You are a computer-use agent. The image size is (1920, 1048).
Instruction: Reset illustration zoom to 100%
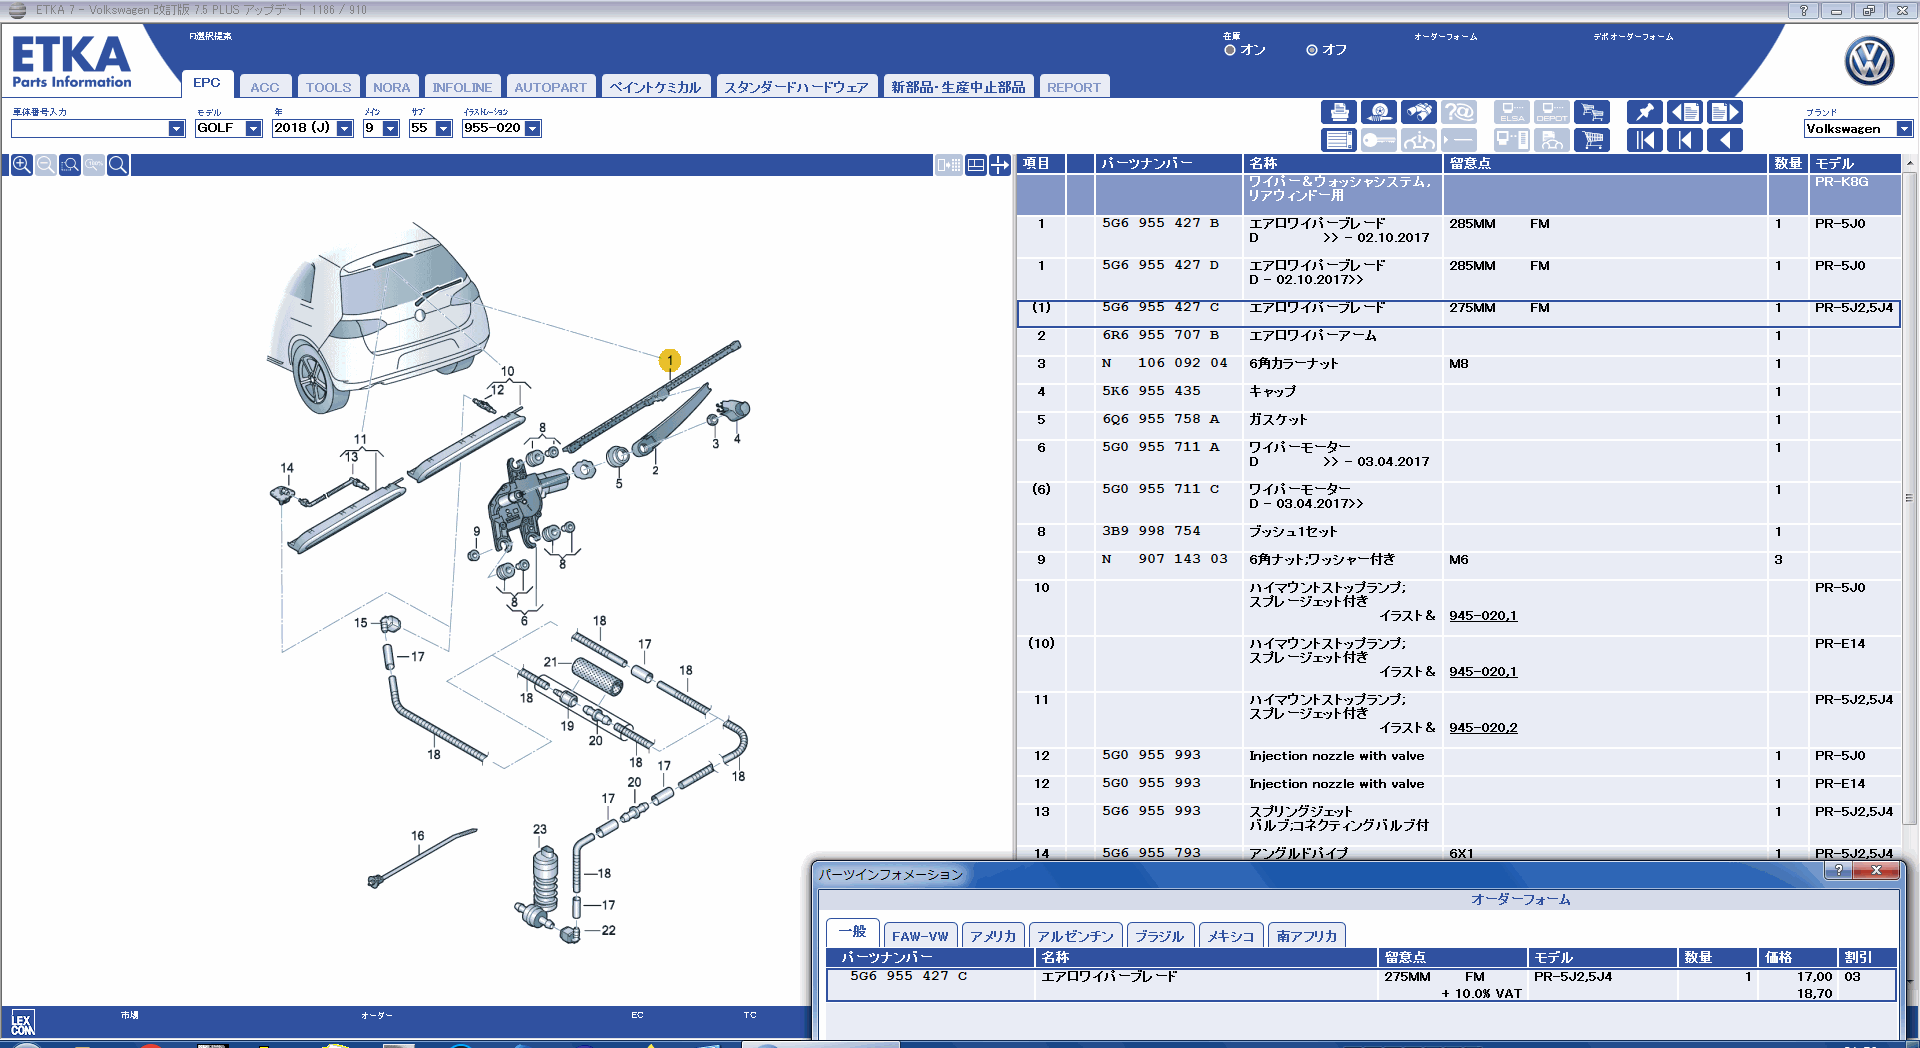click(94, 165)
